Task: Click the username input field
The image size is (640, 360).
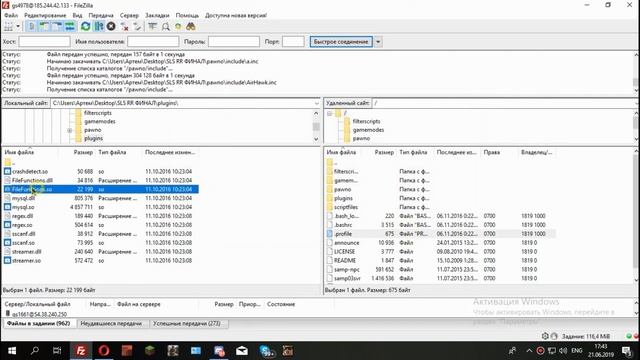Action: (x=153, y=42)
